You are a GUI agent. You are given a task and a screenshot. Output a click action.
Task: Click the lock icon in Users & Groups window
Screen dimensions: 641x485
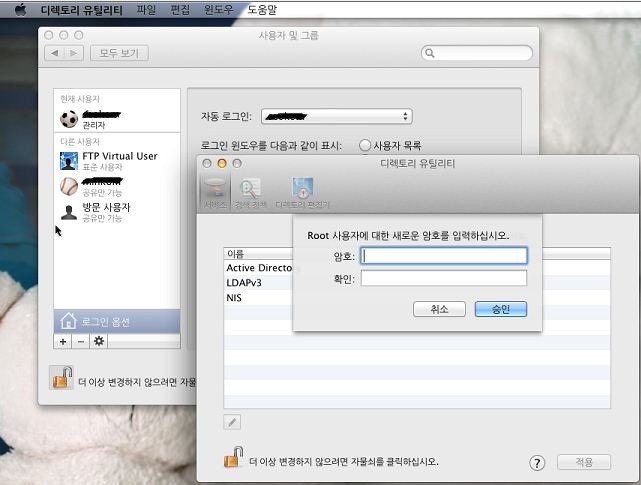click(x=61, y=377)
